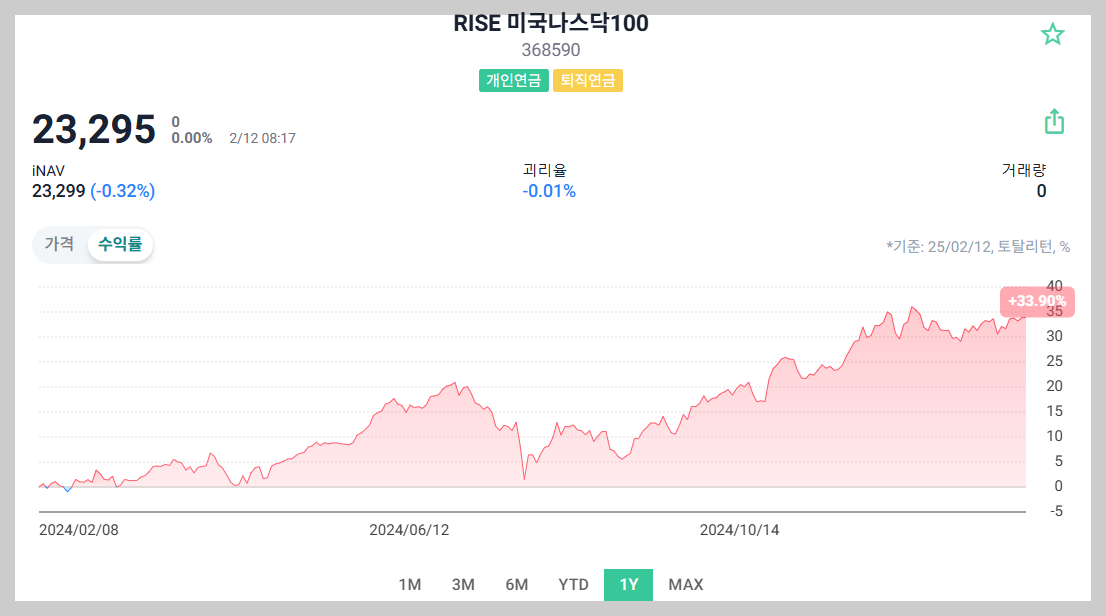Click the ticker code 368590
Viewport: 1106px width, 616px height.
[x=551, y=50]
